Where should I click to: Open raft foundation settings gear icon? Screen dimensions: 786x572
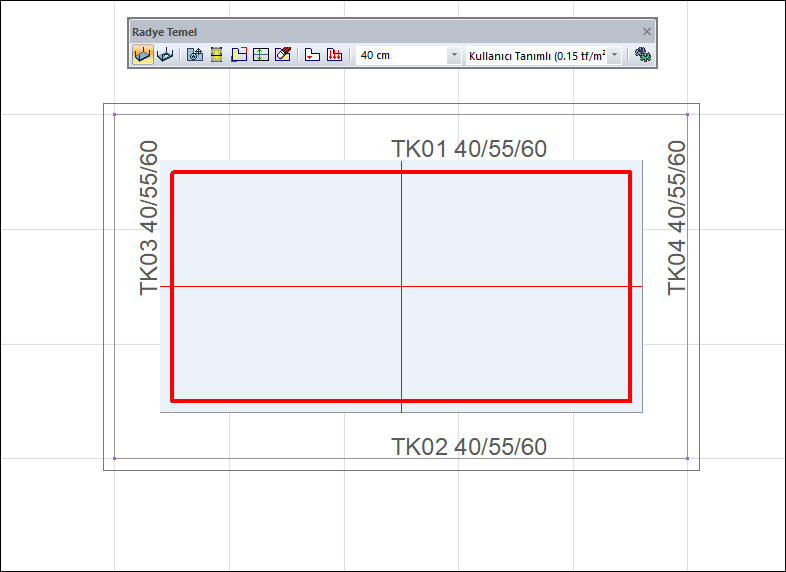click(643, 55)
